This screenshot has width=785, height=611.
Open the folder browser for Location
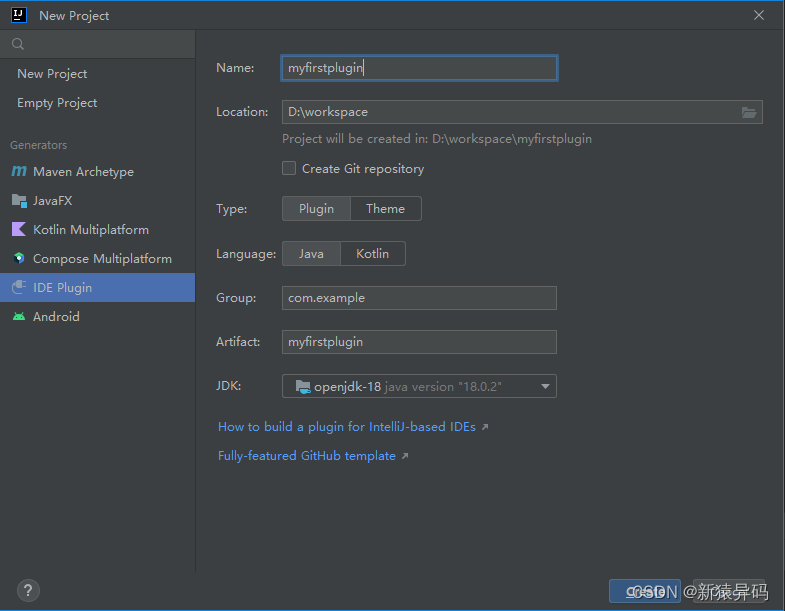pyautogui.click(x=749, y=112)
